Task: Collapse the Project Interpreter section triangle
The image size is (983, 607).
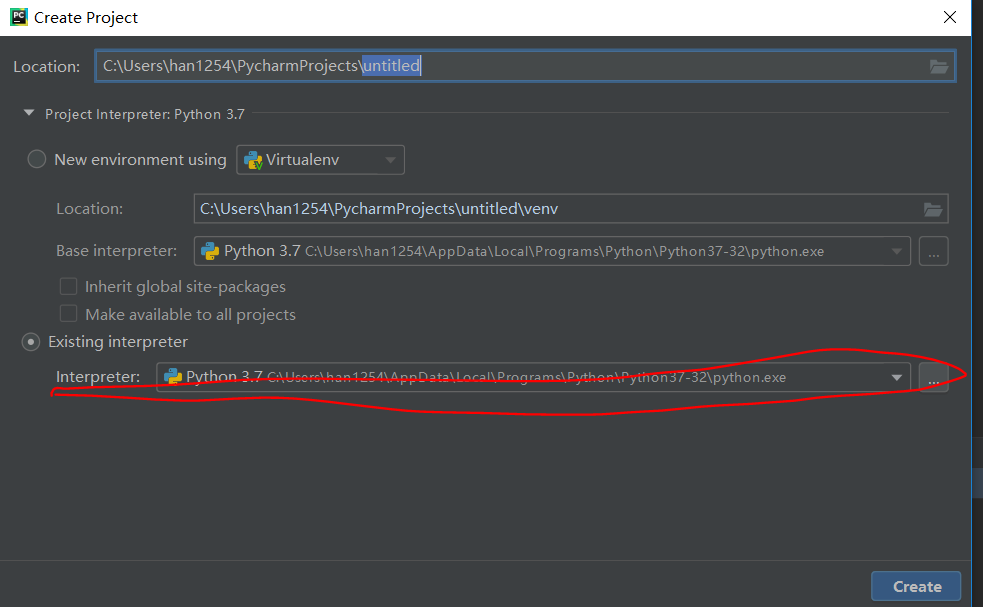Action: point(29,114)
